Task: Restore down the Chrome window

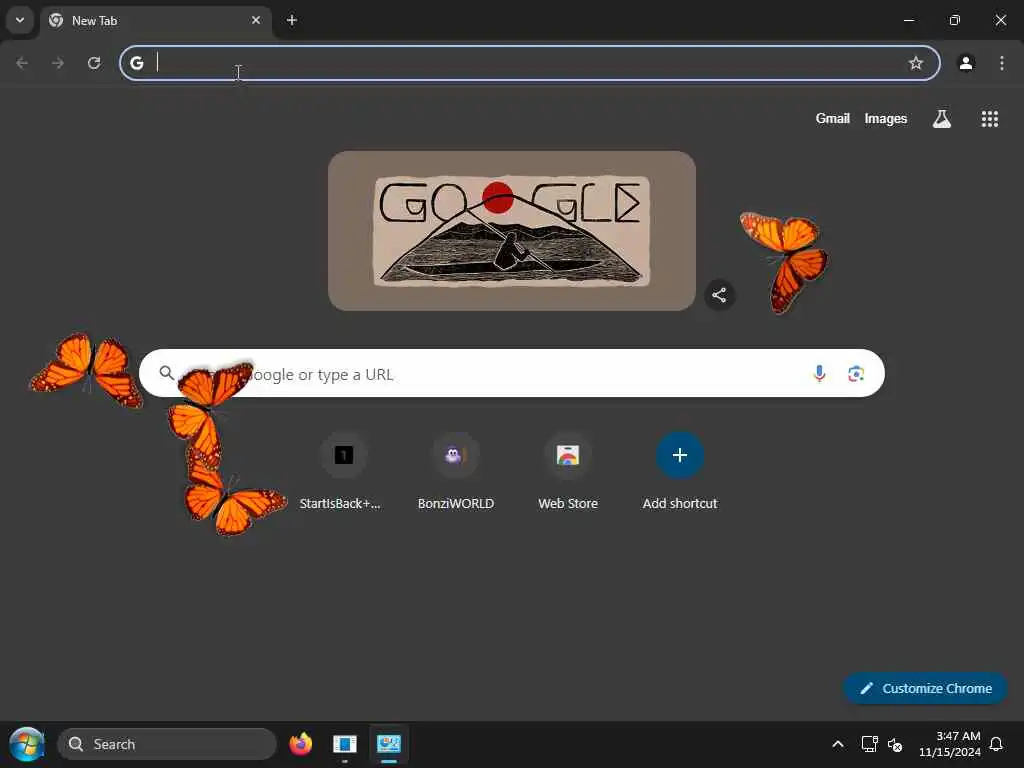Action: pyautogui.click(x=954, y=20)
